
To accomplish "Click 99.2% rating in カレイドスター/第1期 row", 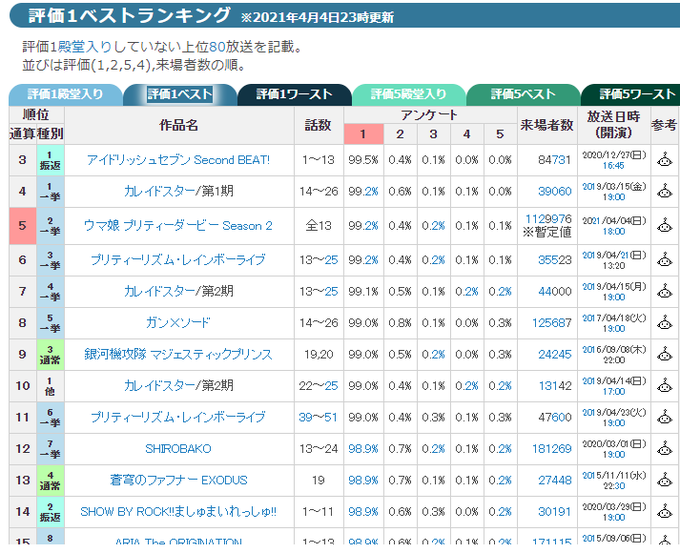I will (x=363, y=191).
